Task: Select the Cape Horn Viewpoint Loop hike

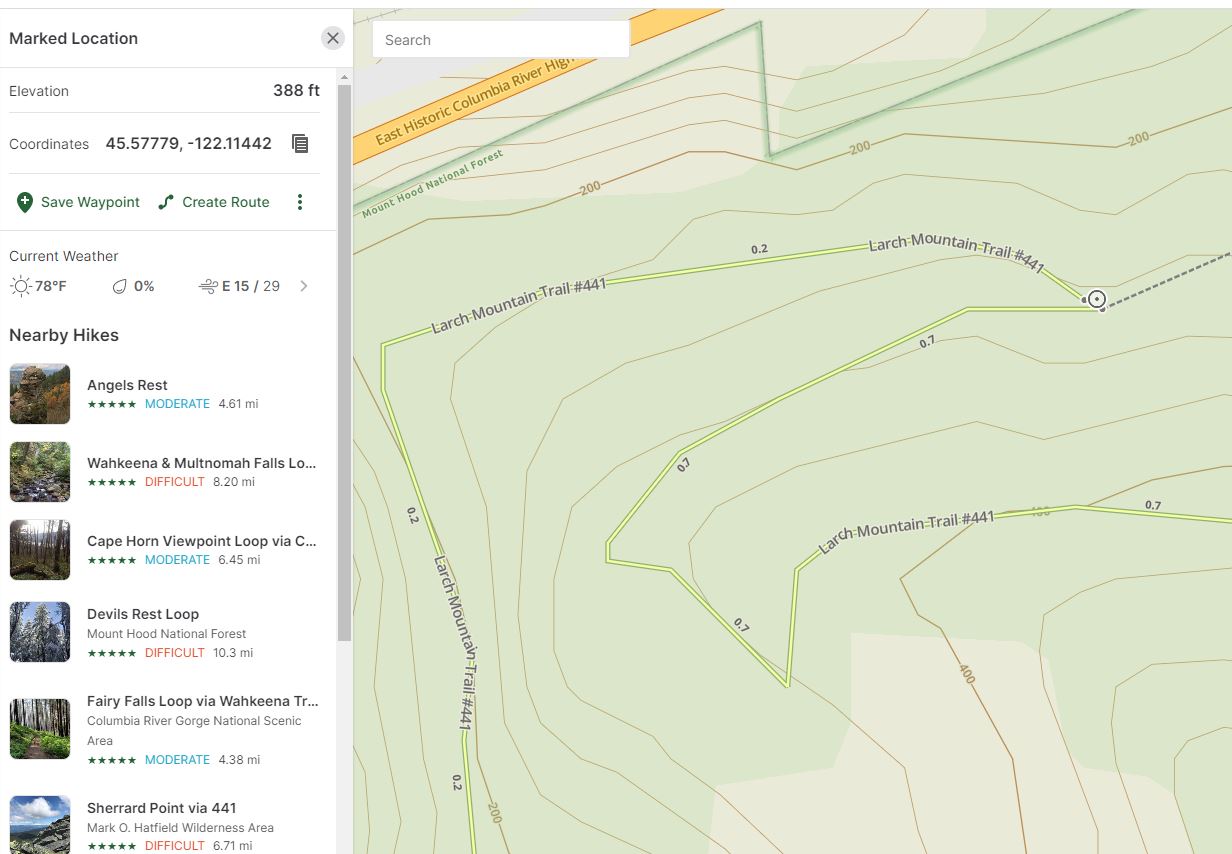Action: tap(201, 541)
